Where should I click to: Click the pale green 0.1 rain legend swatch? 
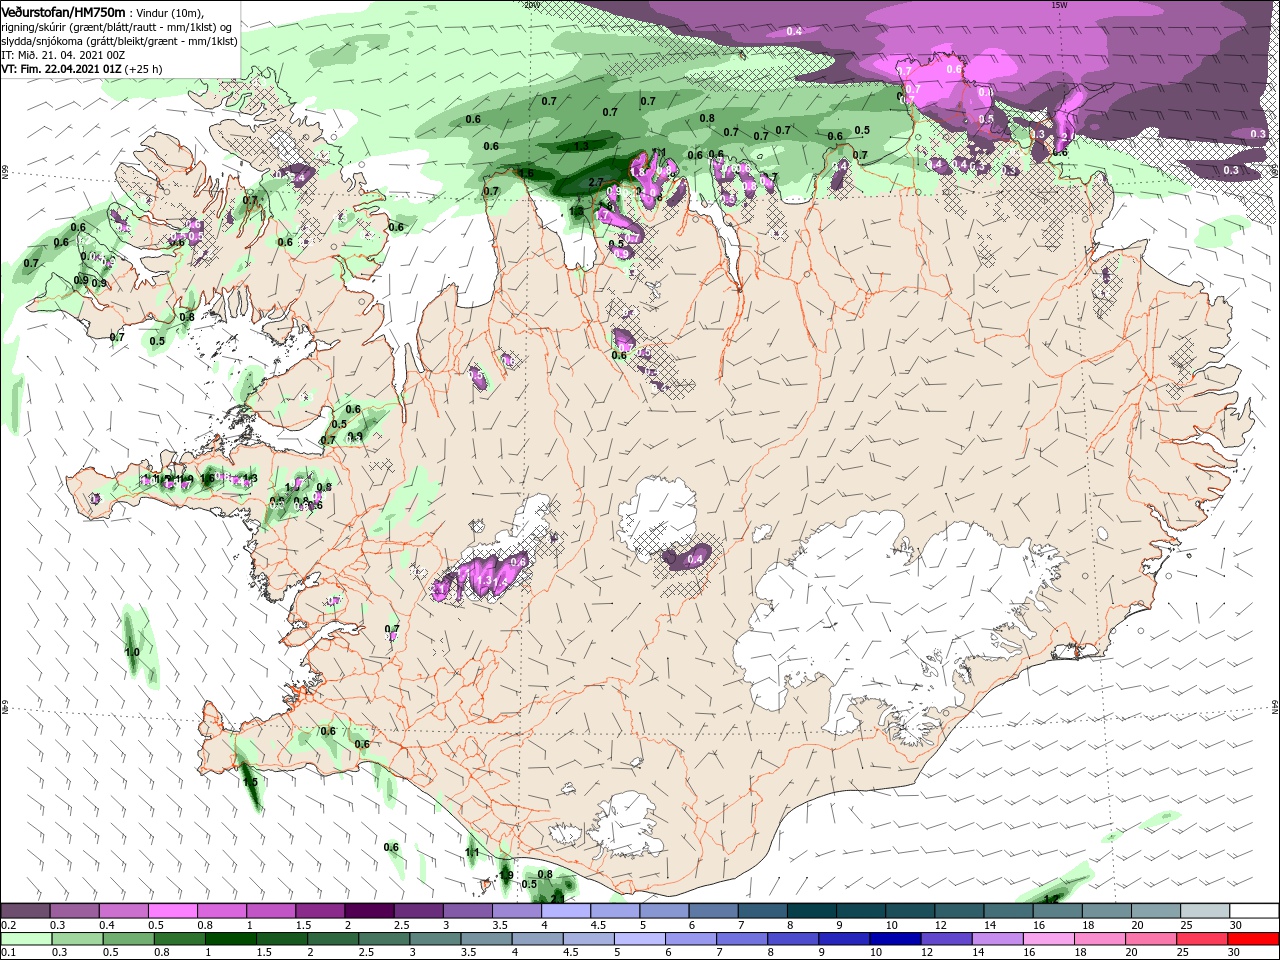coord(25,939)
